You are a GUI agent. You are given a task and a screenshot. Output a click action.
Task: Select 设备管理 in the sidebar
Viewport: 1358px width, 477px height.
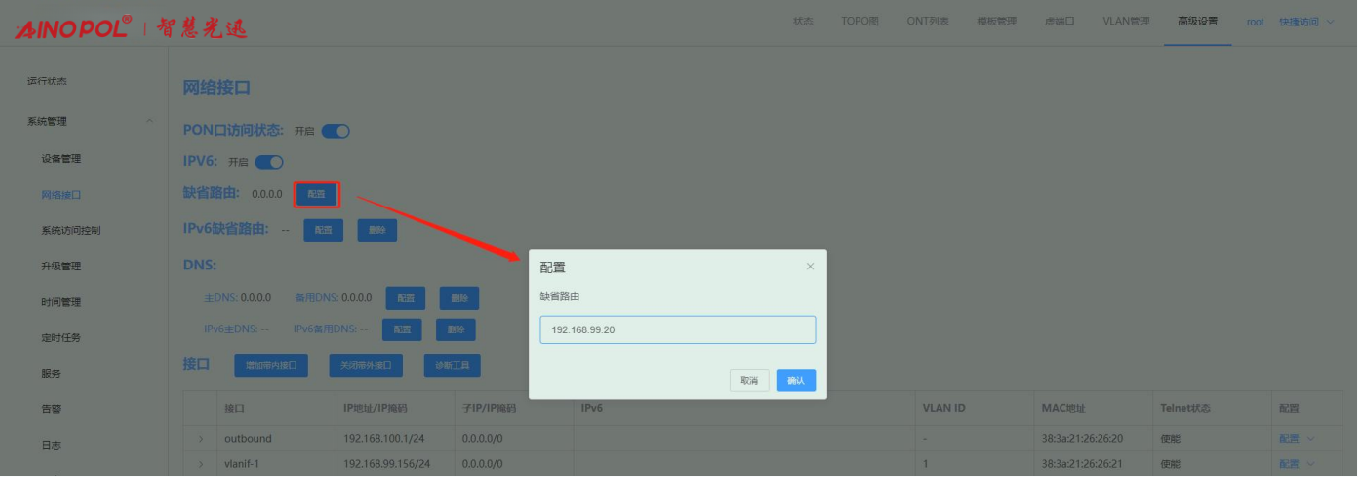61,159
